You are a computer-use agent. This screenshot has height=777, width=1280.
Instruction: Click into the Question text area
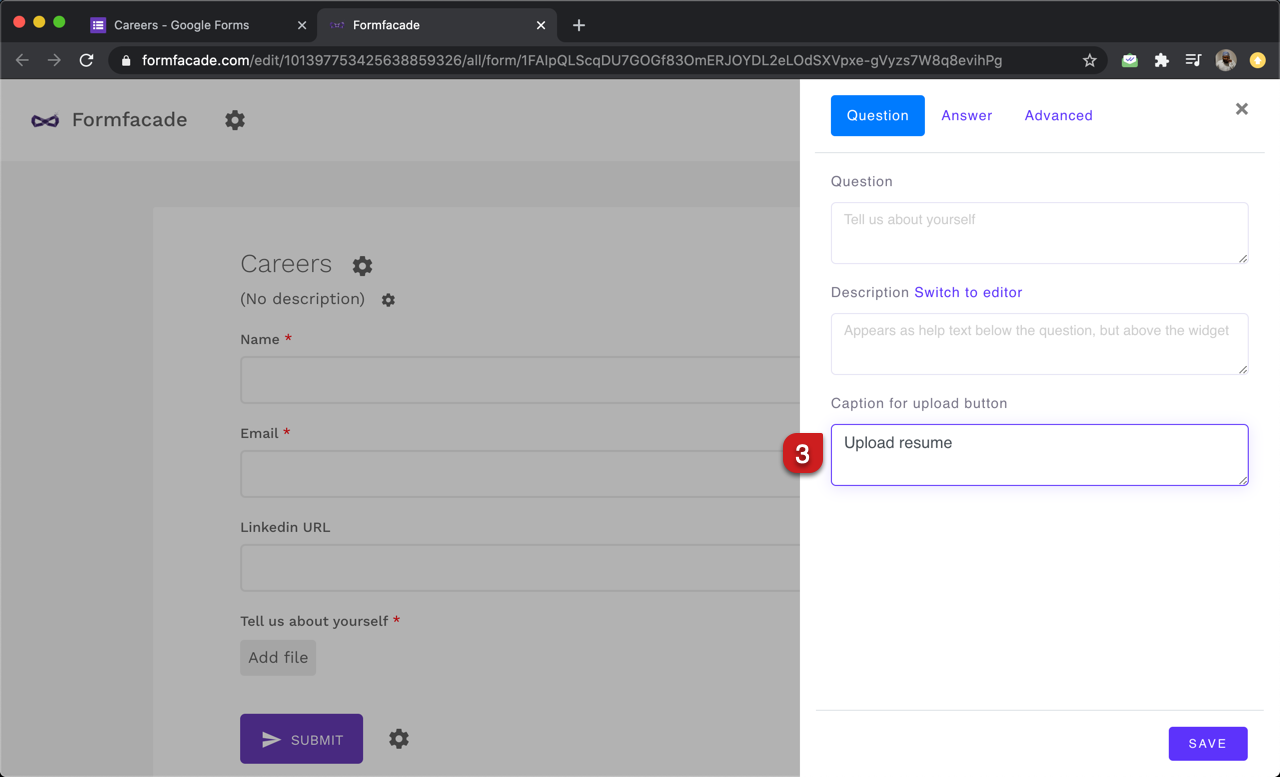[x=1038, y=233]
